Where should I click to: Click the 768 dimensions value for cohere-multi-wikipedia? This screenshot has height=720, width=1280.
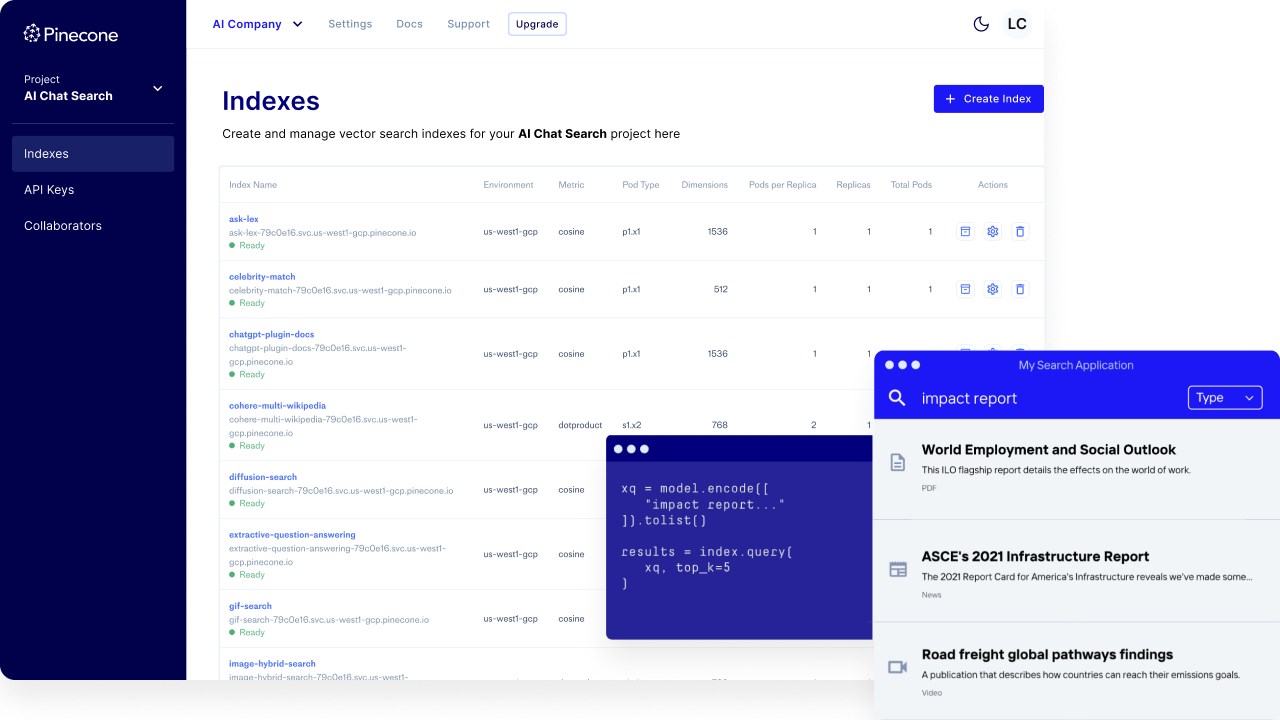[x=720, y=425]
